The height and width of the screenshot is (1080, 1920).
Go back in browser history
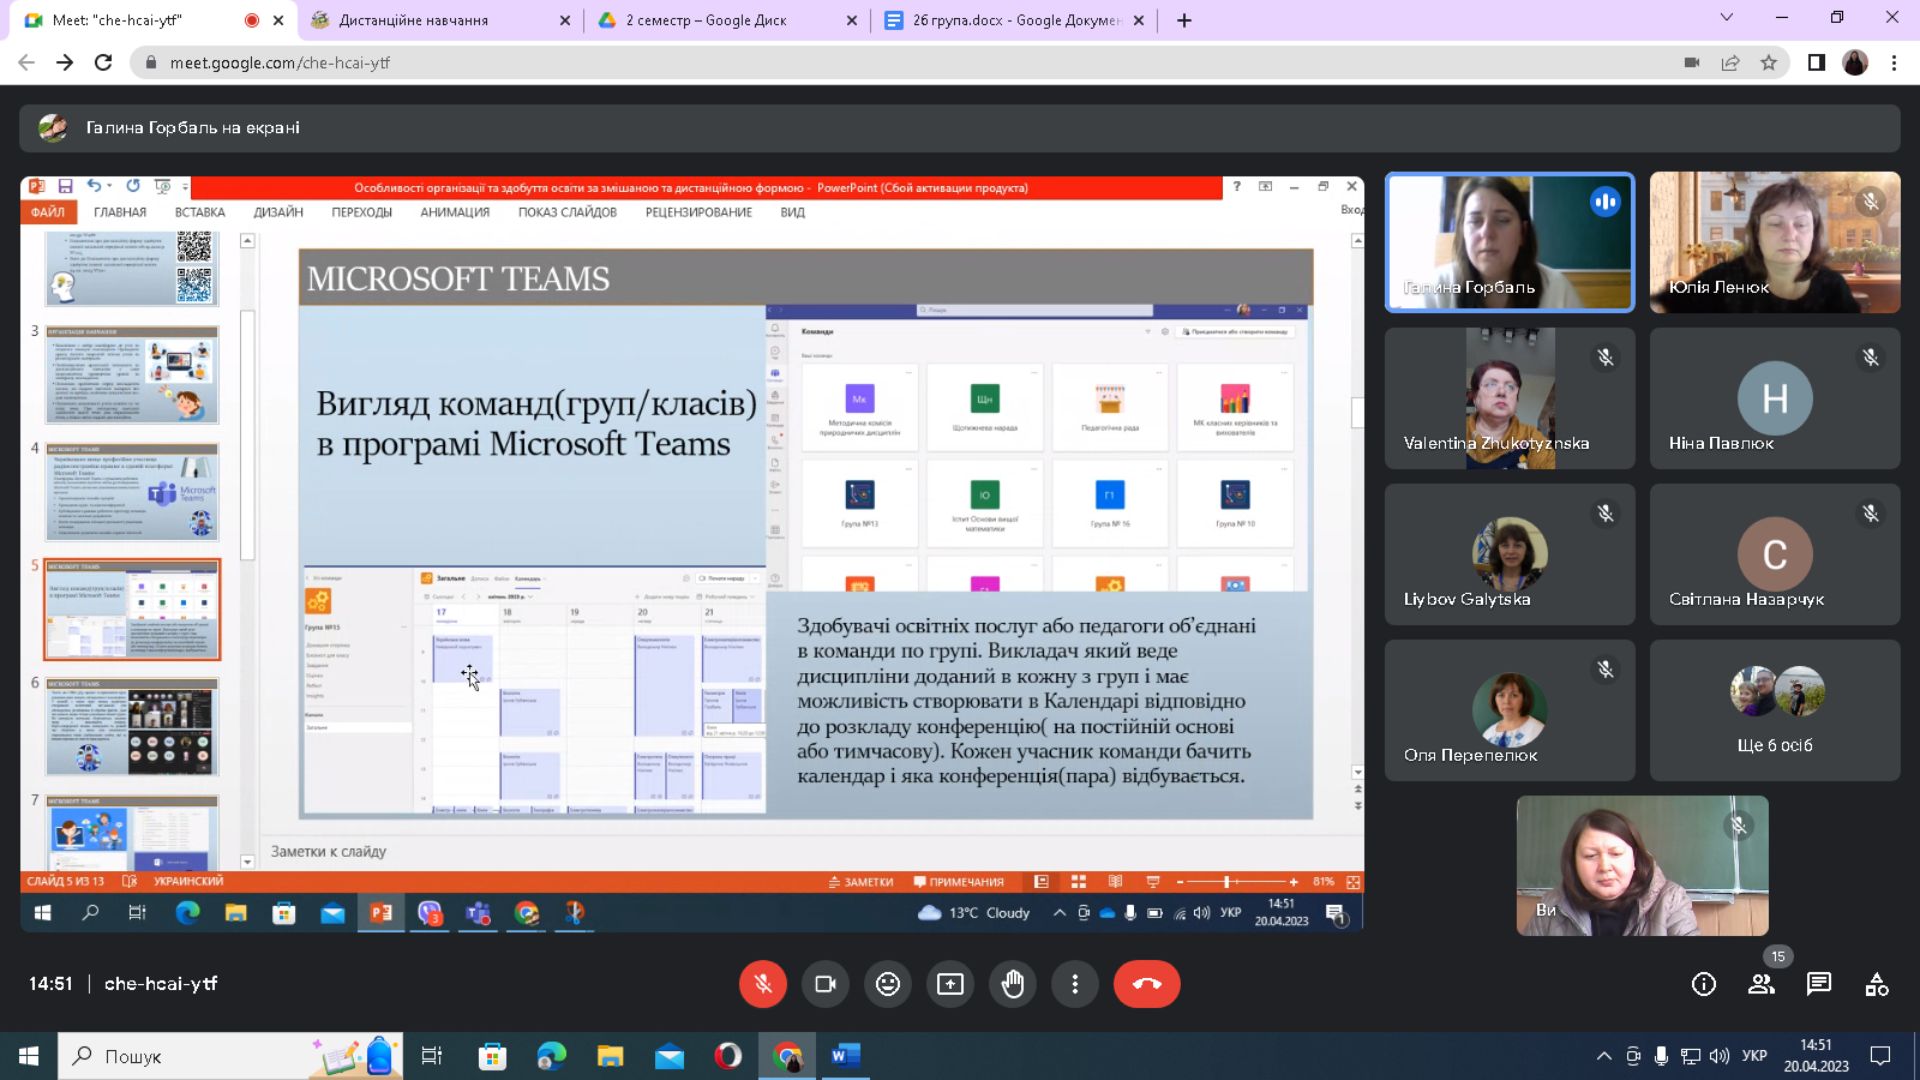tap(26, 62)
